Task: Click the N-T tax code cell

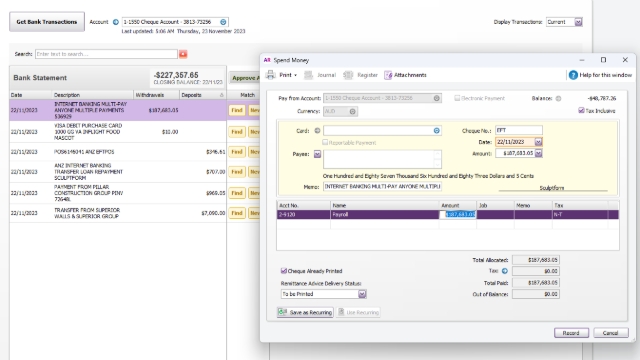Action: (x=580, y=214)
